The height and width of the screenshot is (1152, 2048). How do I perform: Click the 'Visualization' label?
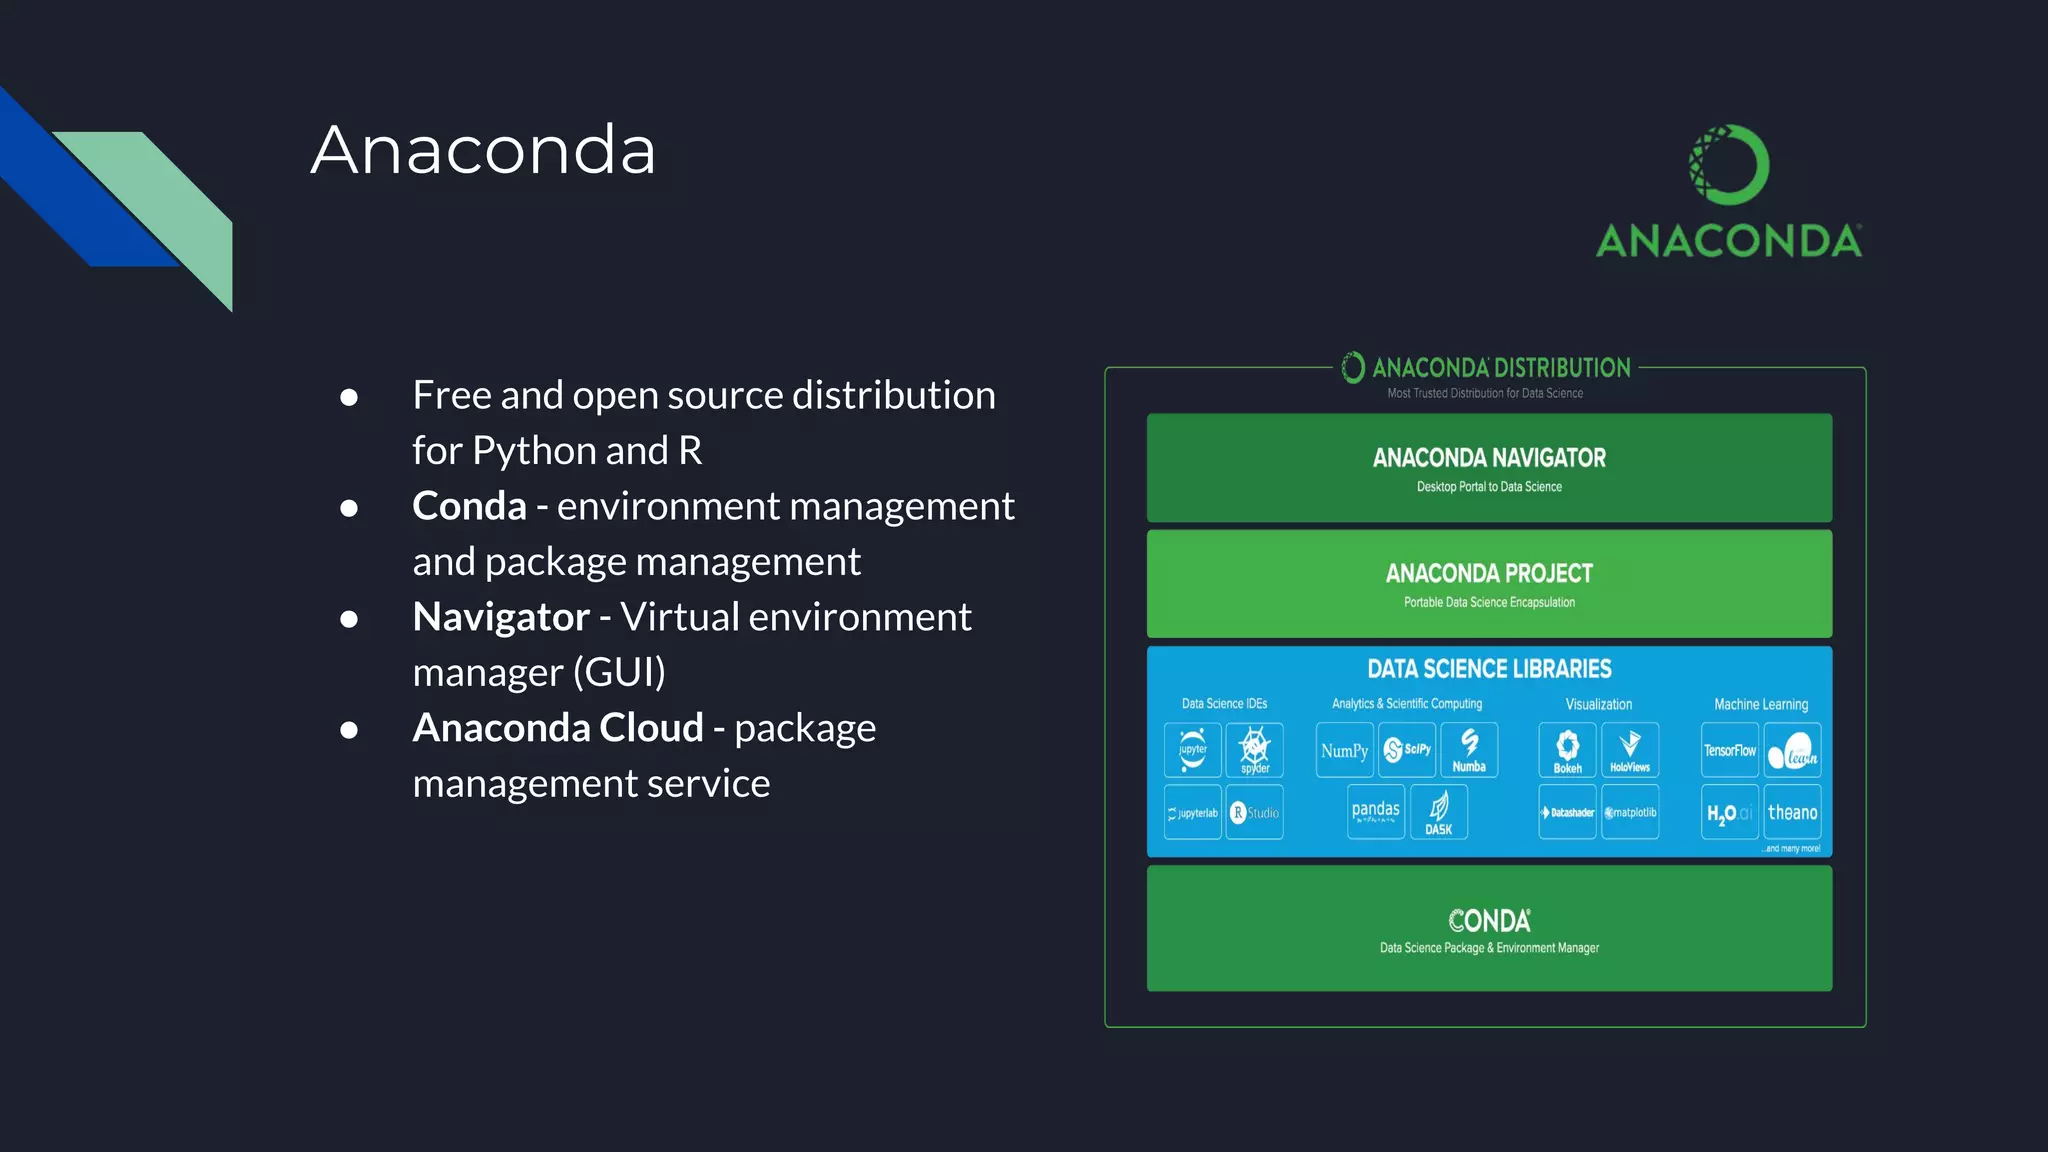click(x=1599, y=704)
